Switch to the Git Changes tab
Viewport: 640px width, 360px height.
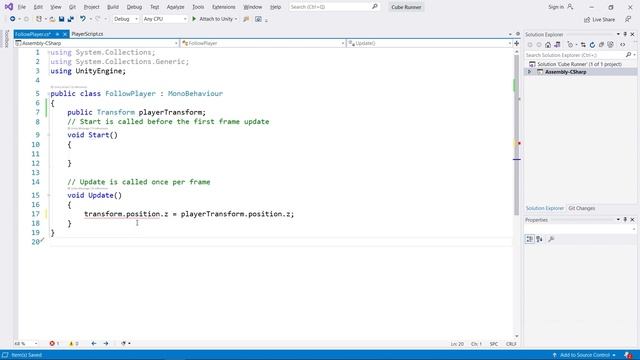[582, 208]
